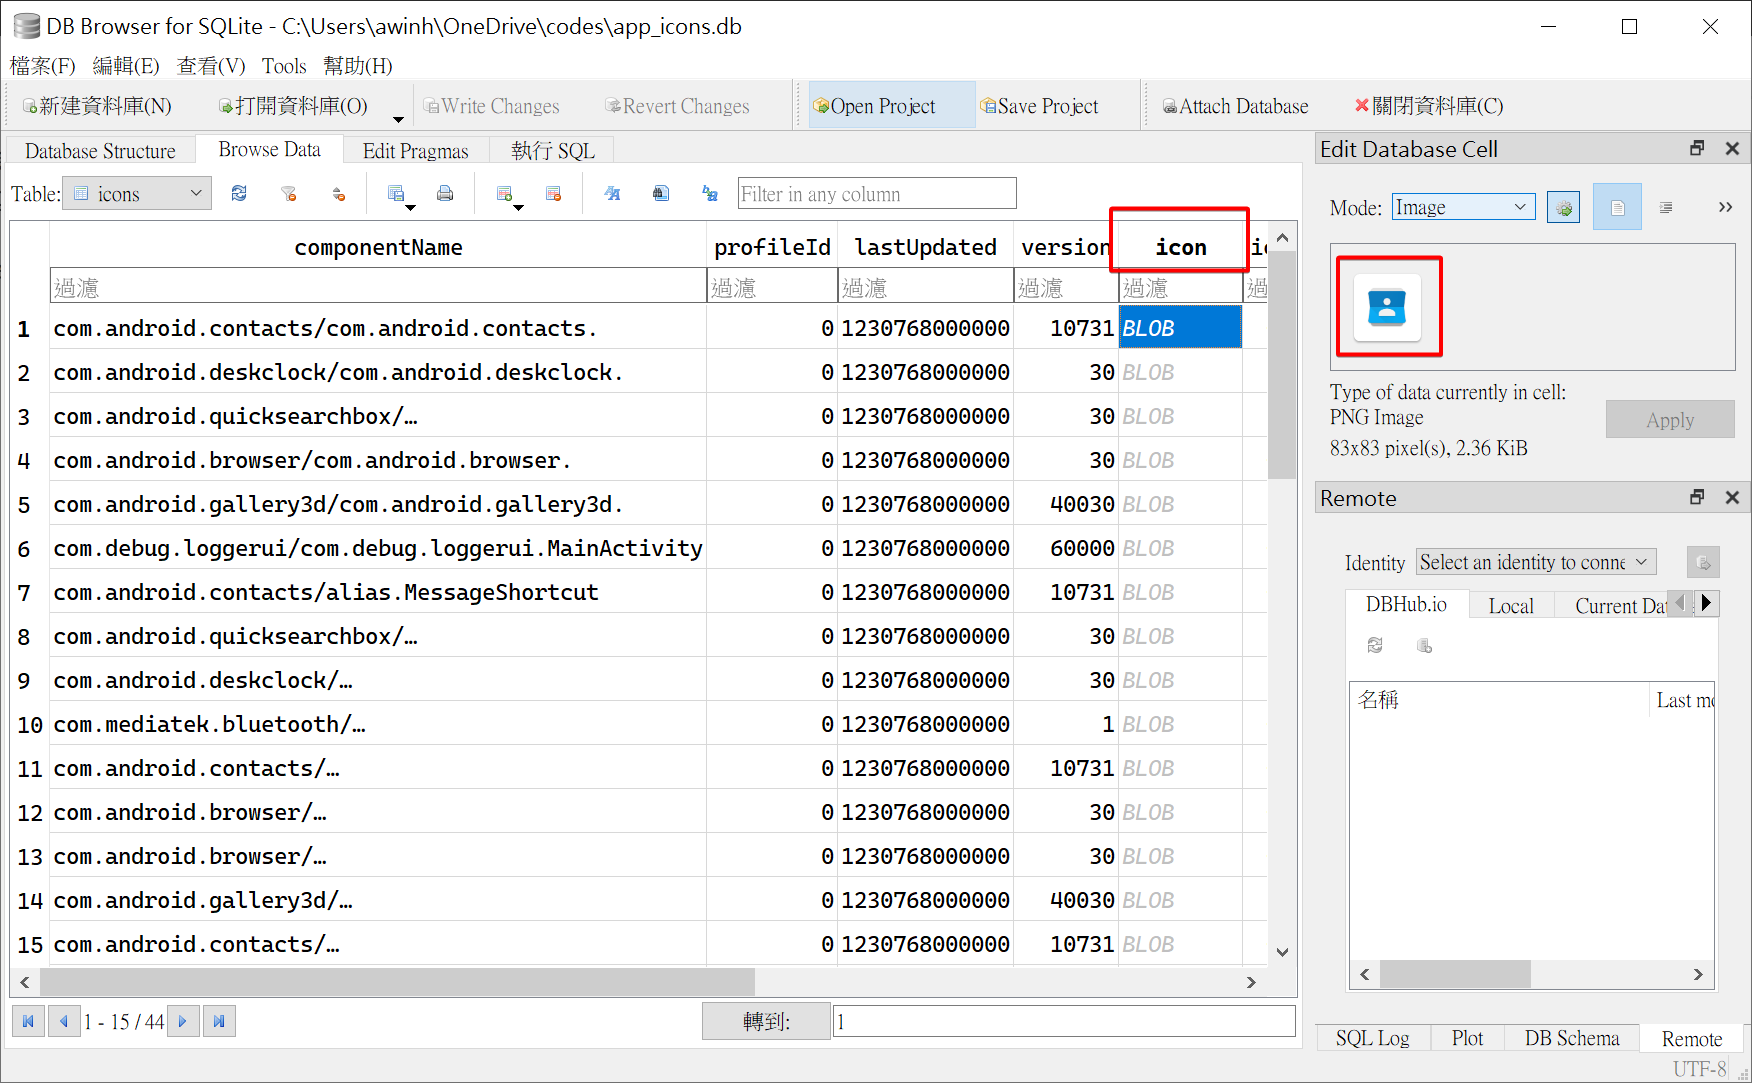The height and width of the screenshot is (1083, 1752).
Task: Delete current record icon
Action: coord(553,194)
